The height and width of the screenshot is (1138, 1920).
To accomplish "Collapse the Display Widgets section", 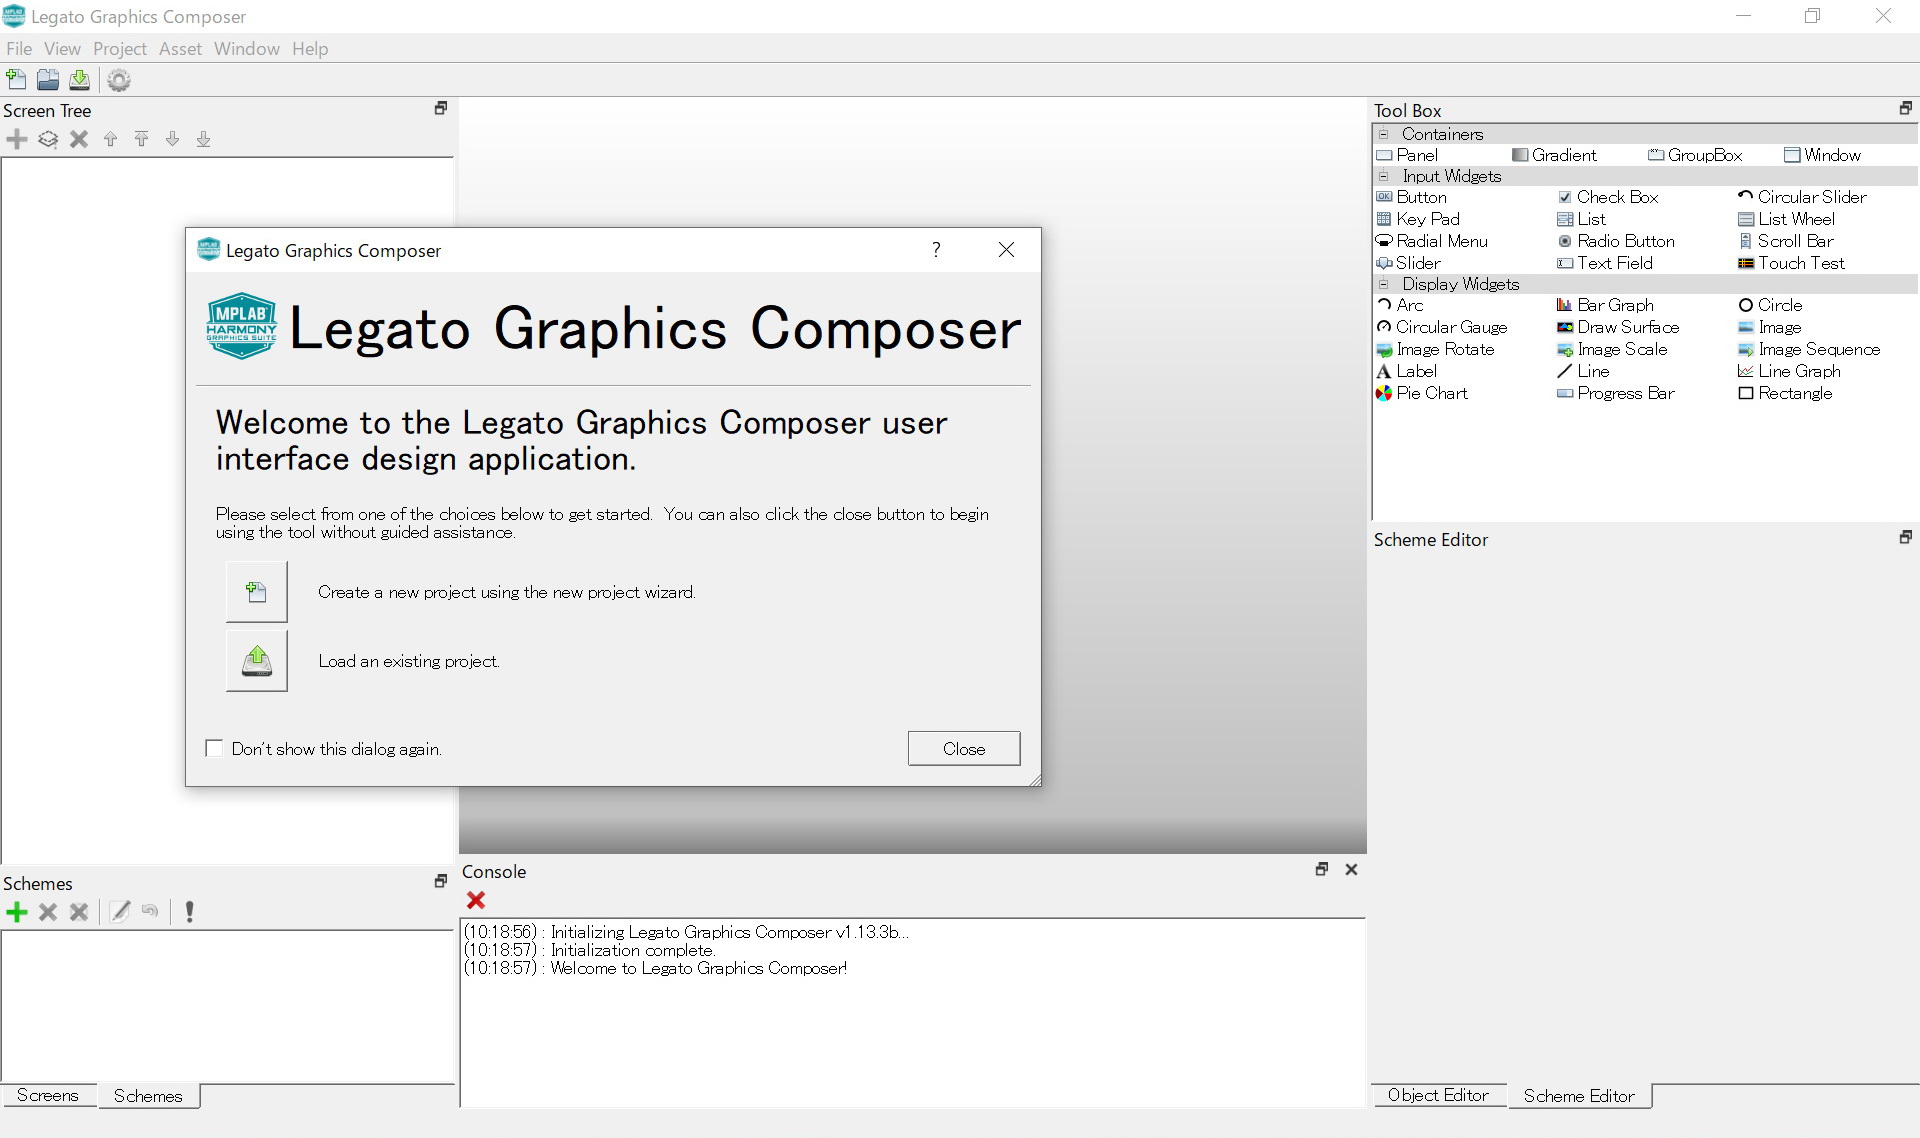I will [1384, 284].
